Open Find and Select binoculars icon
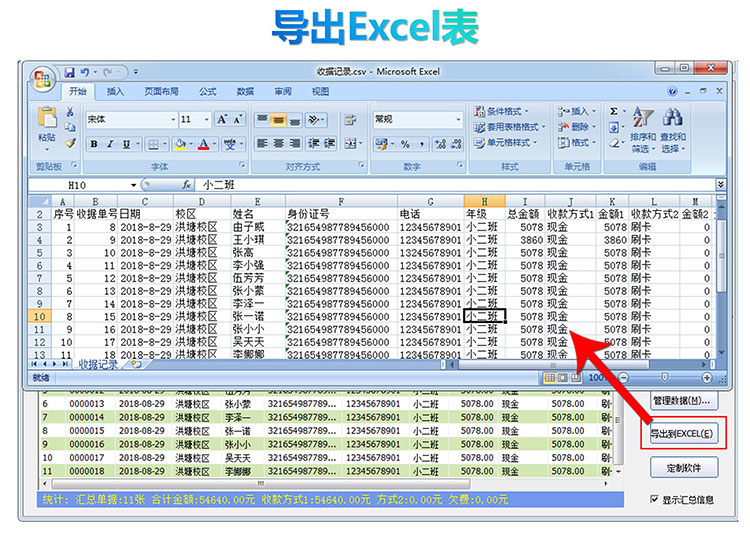Viewport: 750px width, 552px height. coord(673,117)
